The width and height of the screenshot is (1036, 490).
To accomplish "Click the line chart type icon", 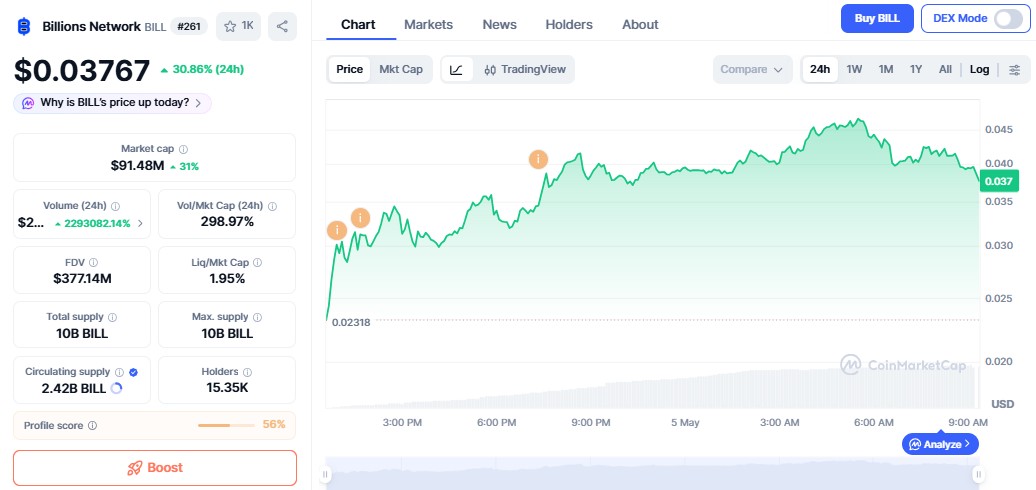I will (457, 69).
